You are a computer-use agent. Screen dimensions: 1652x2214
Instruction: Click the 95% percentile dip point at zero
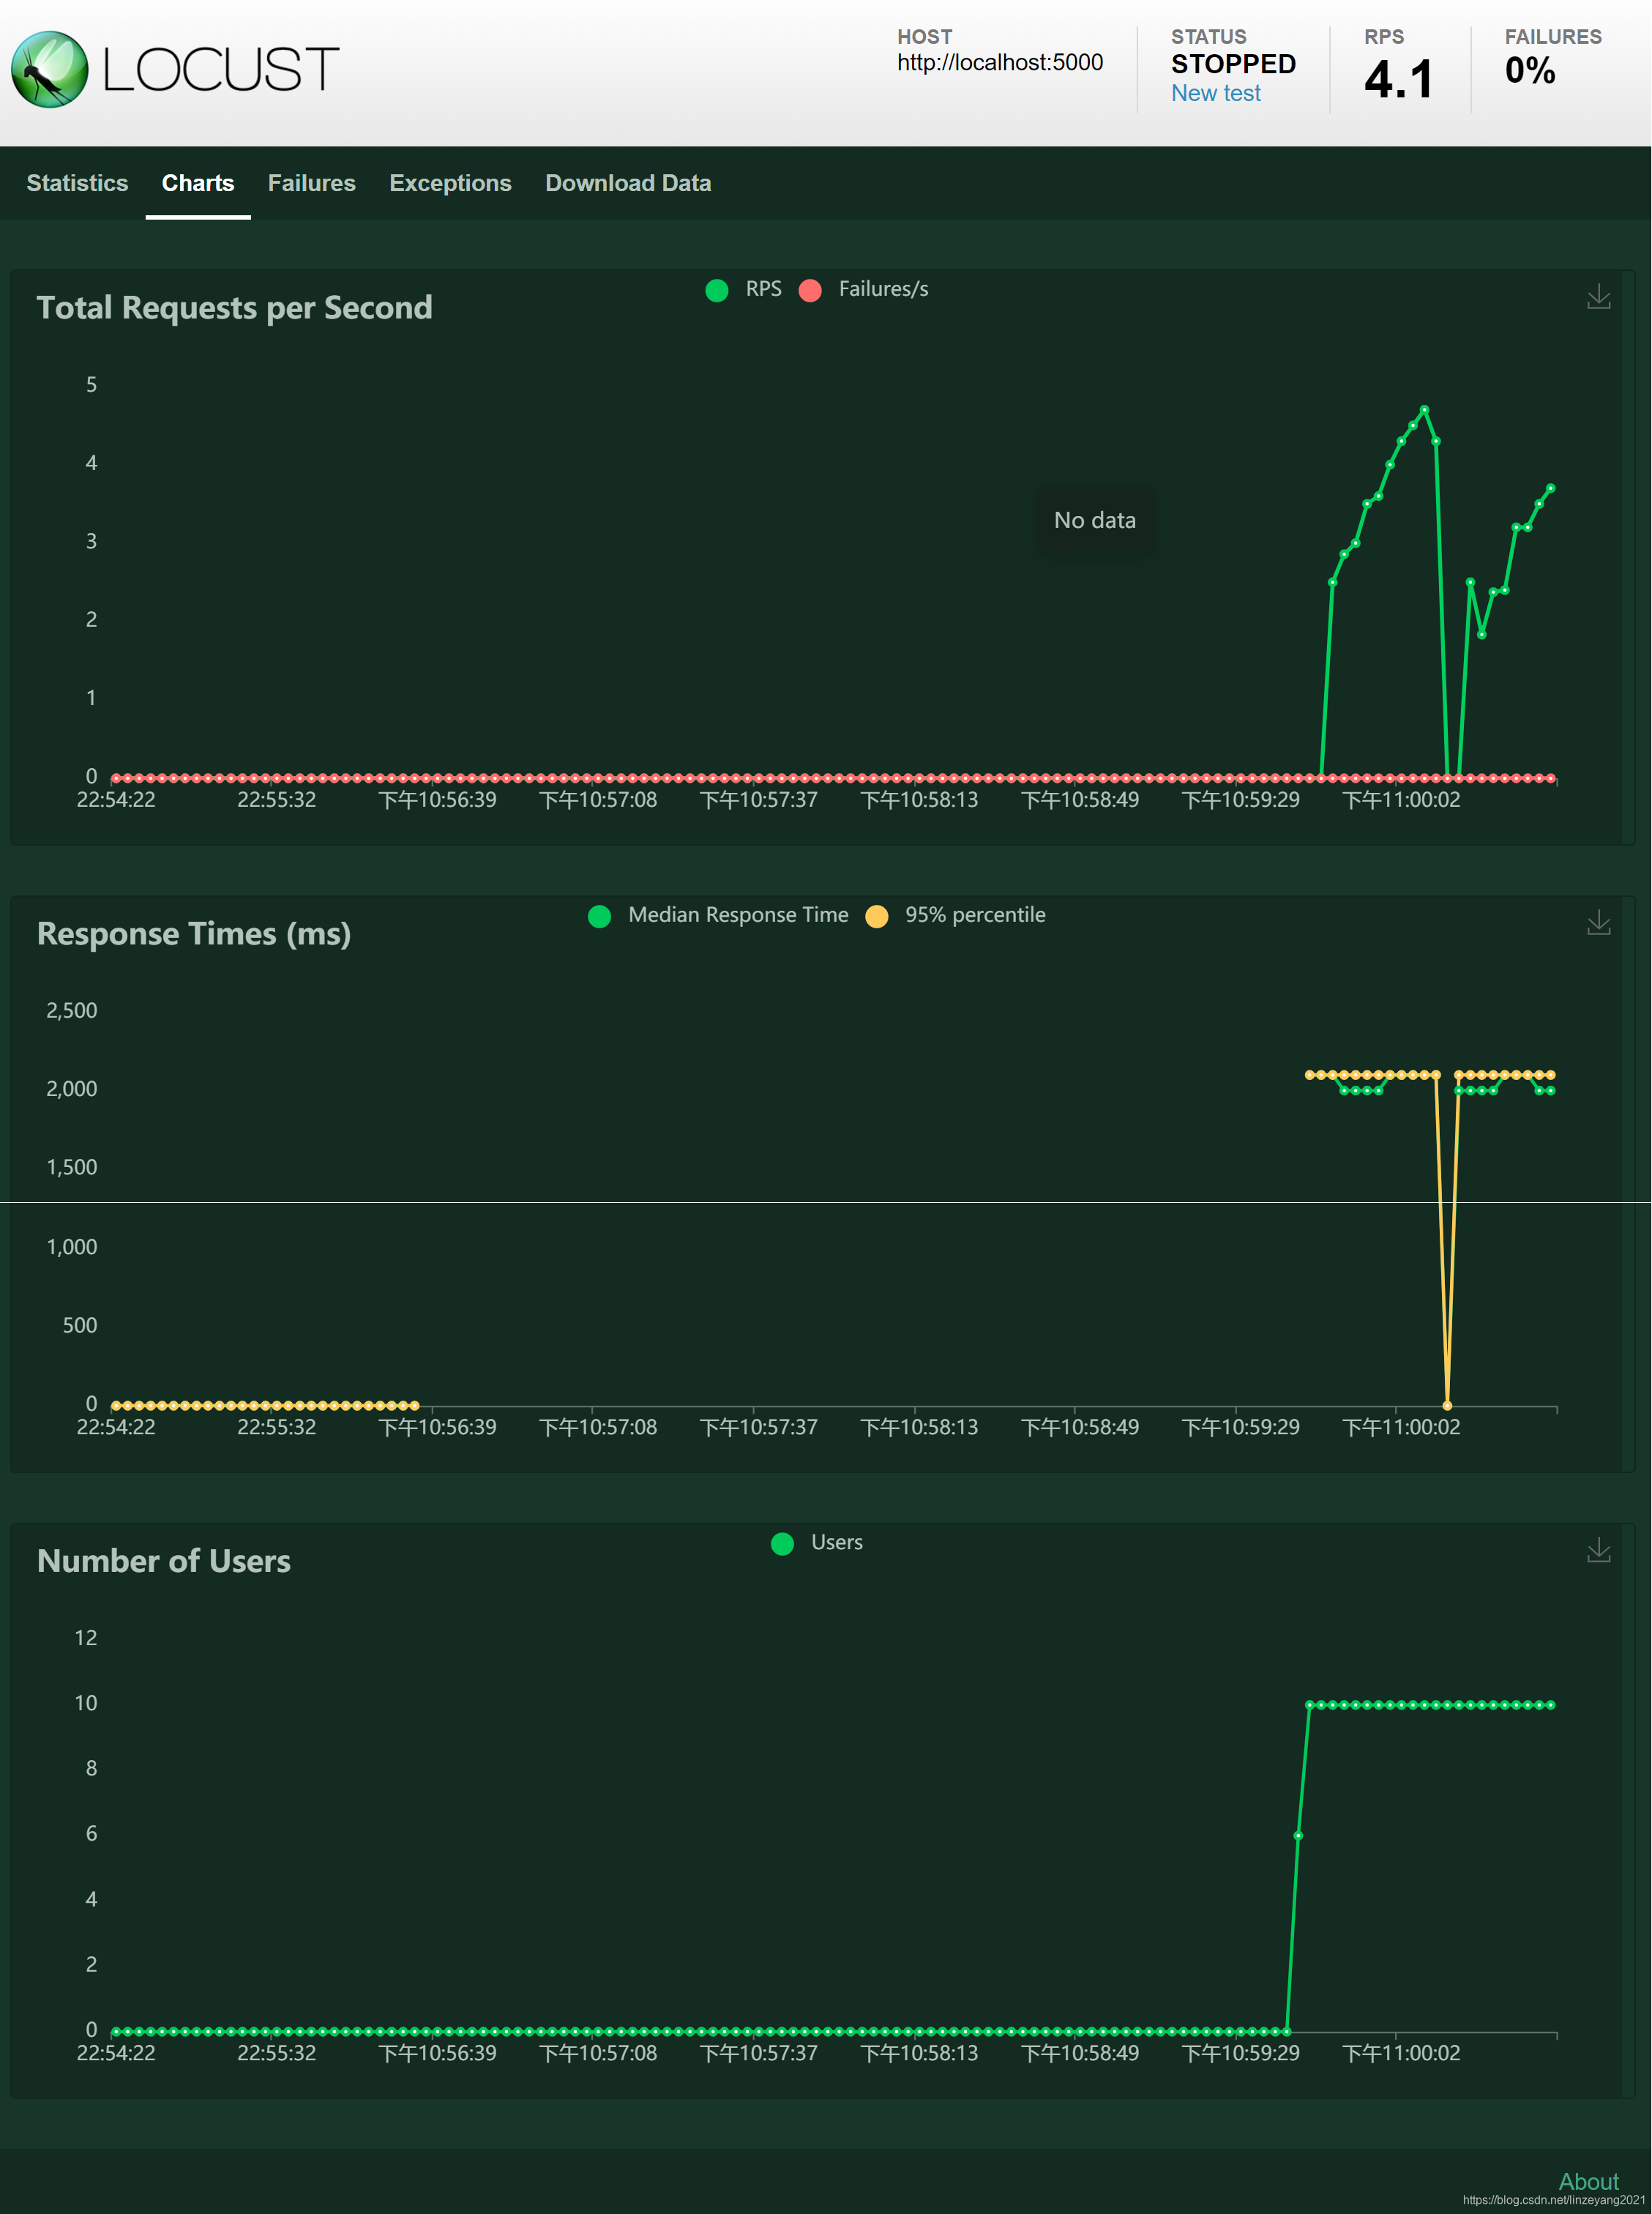pyautogui.click(x=1447, y=1405)
